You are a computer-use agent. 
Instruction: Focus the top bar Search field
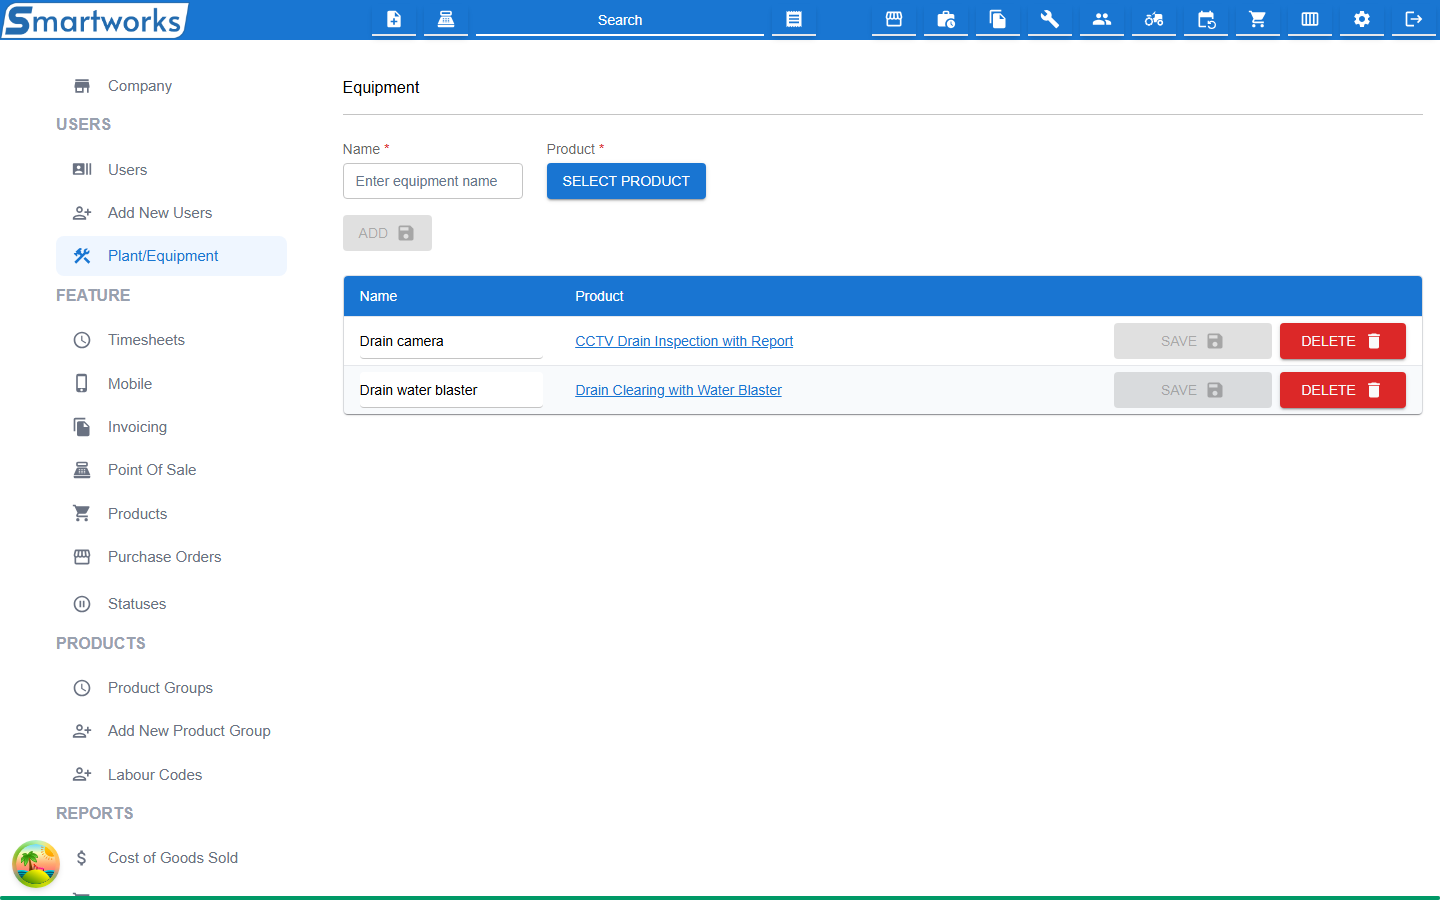click(x=620, y=20)
